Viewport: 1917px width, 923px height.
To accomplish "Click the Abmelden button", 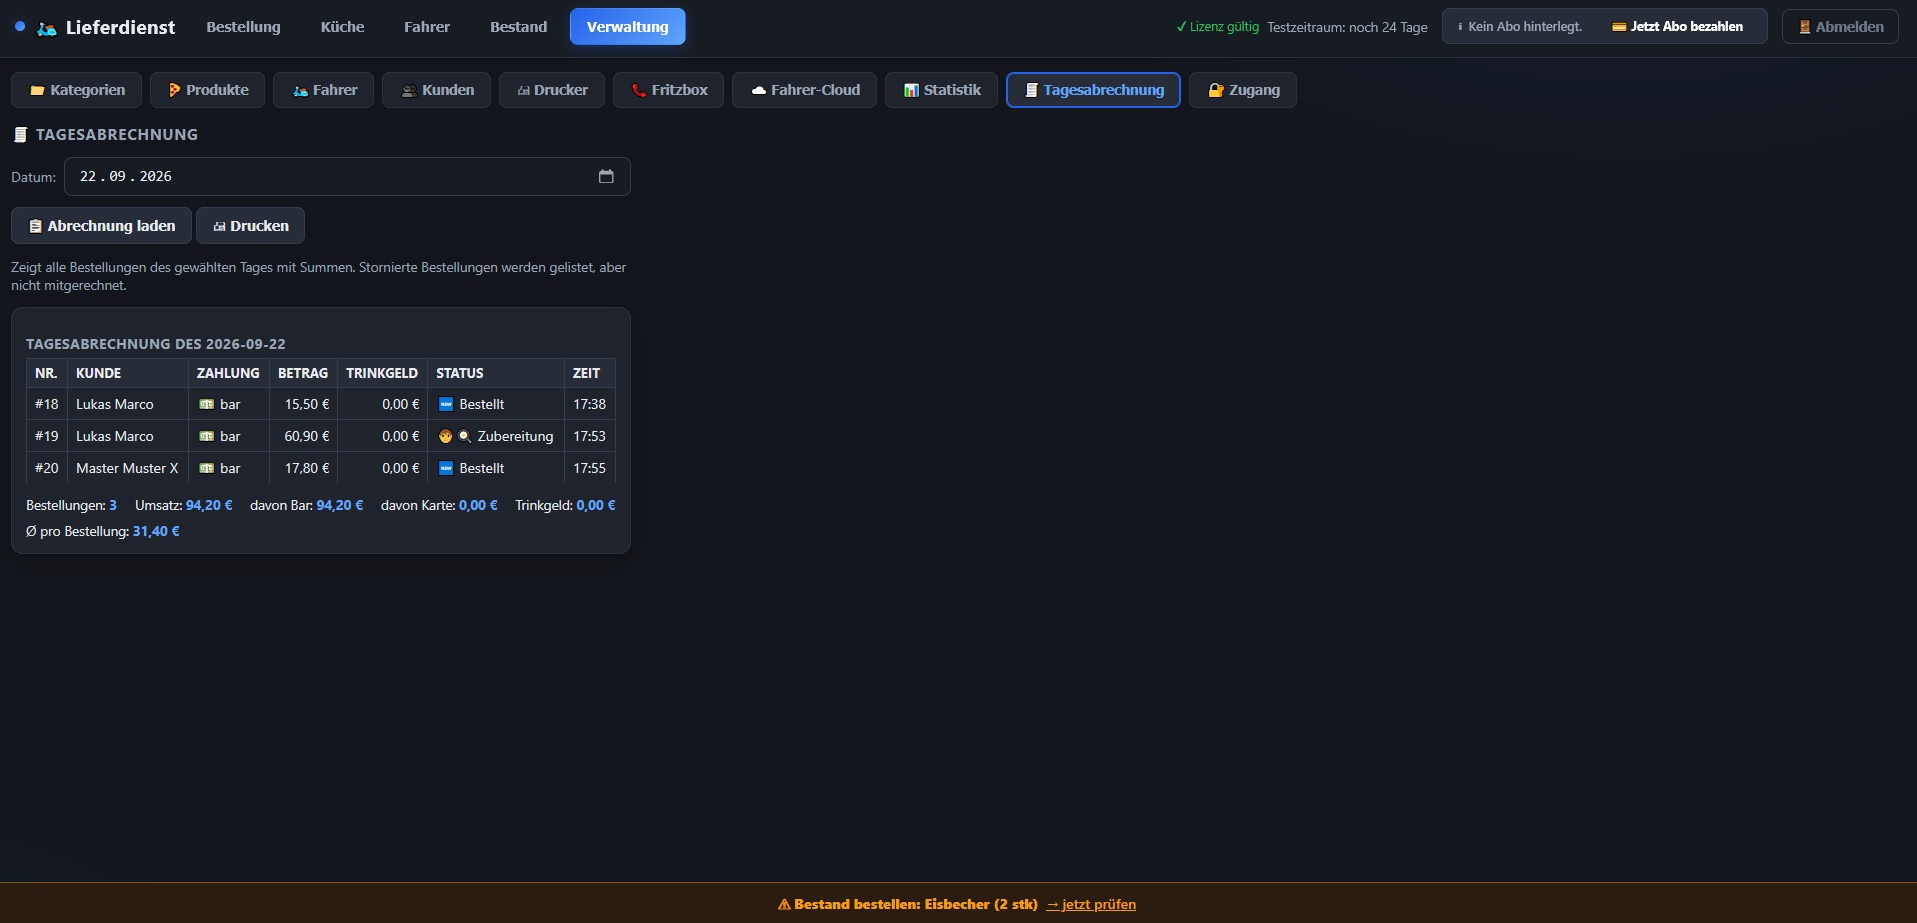I will [x=1840, y=27].
